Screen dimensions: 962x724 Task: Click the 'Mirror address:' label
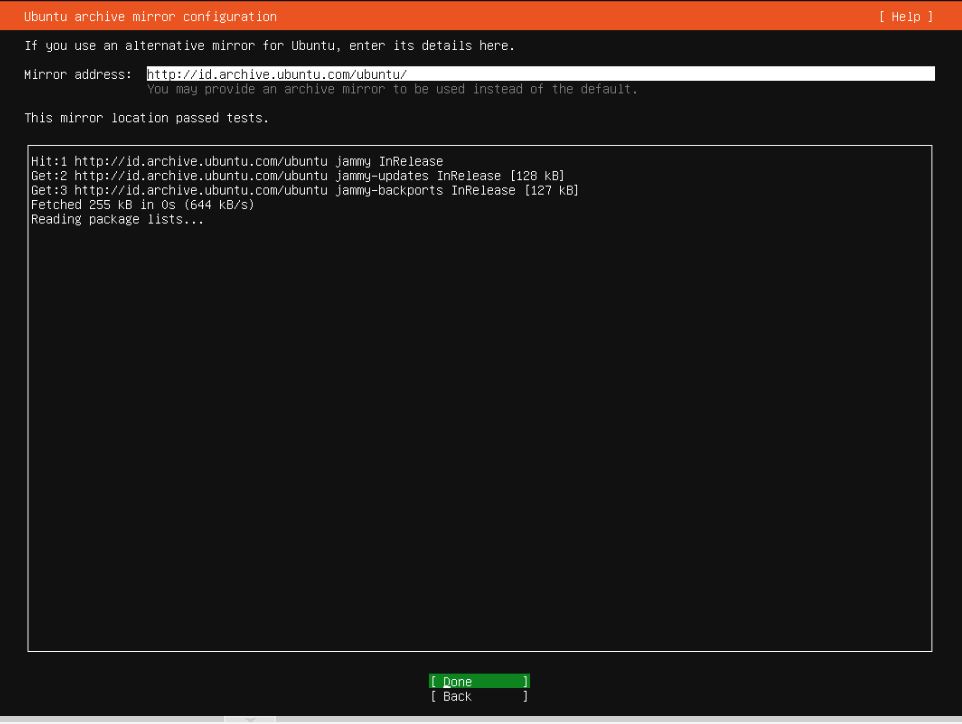[78, 75]
